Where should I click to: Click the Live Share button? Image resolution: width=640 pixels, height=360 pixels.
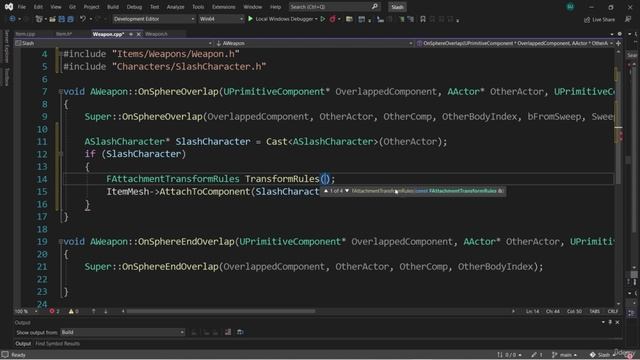(x=599, y=20)
